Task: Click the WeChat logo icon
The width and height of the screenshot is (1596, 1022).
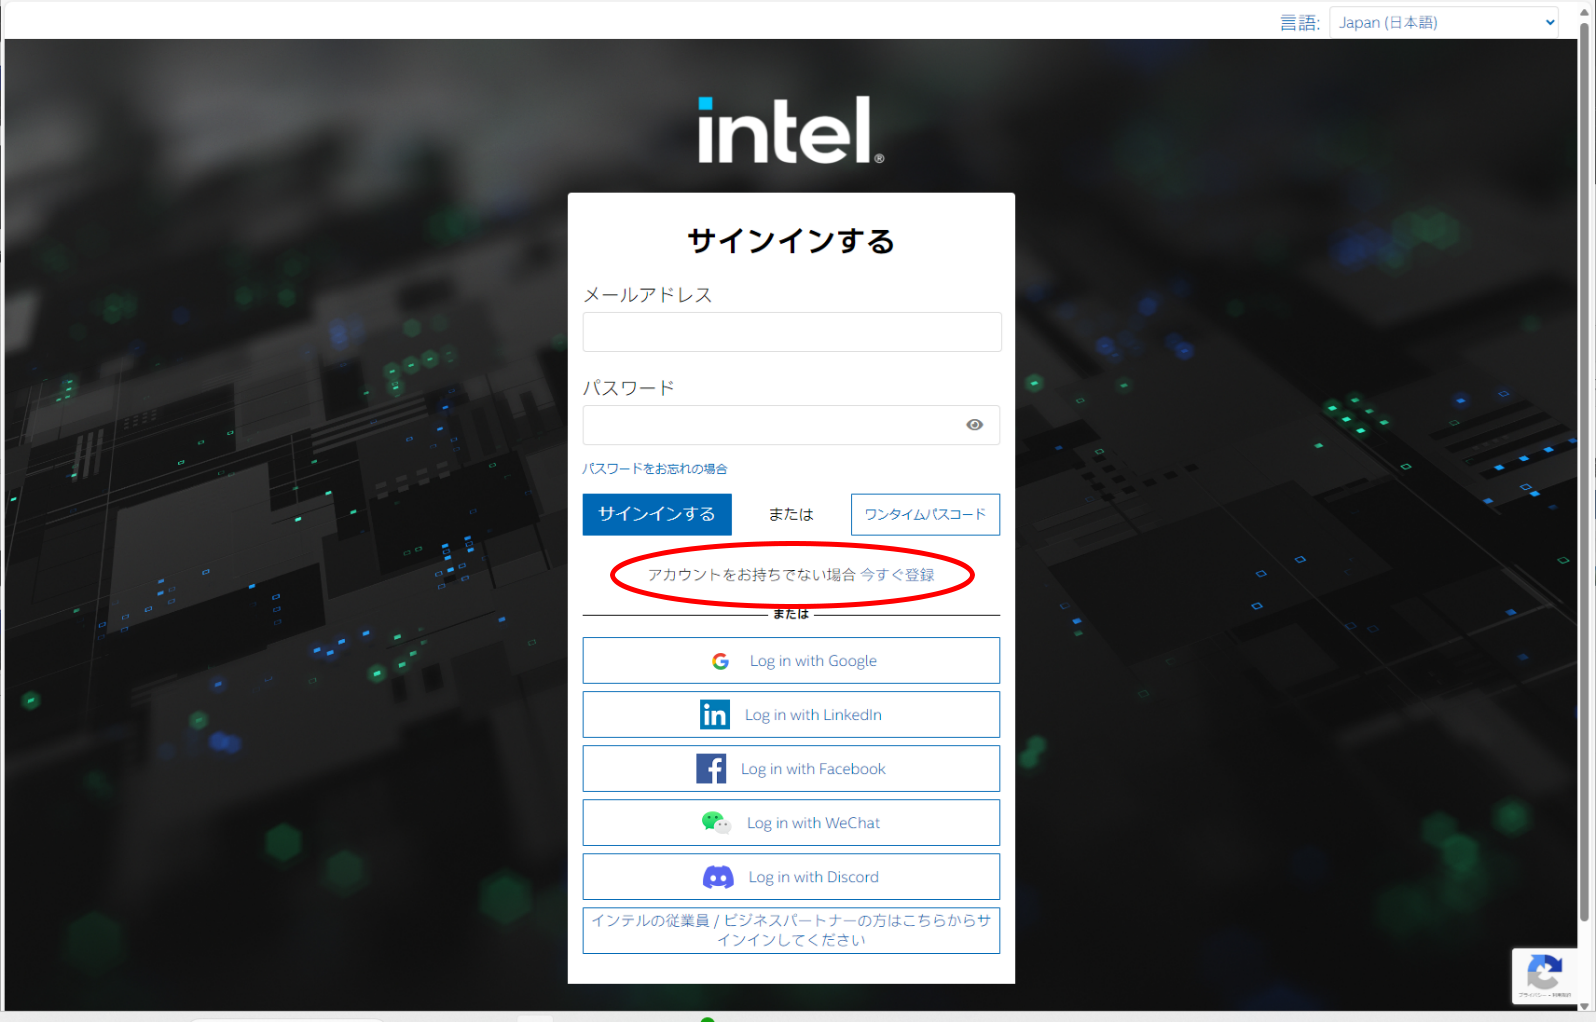Action: click(x=716, y=823)
